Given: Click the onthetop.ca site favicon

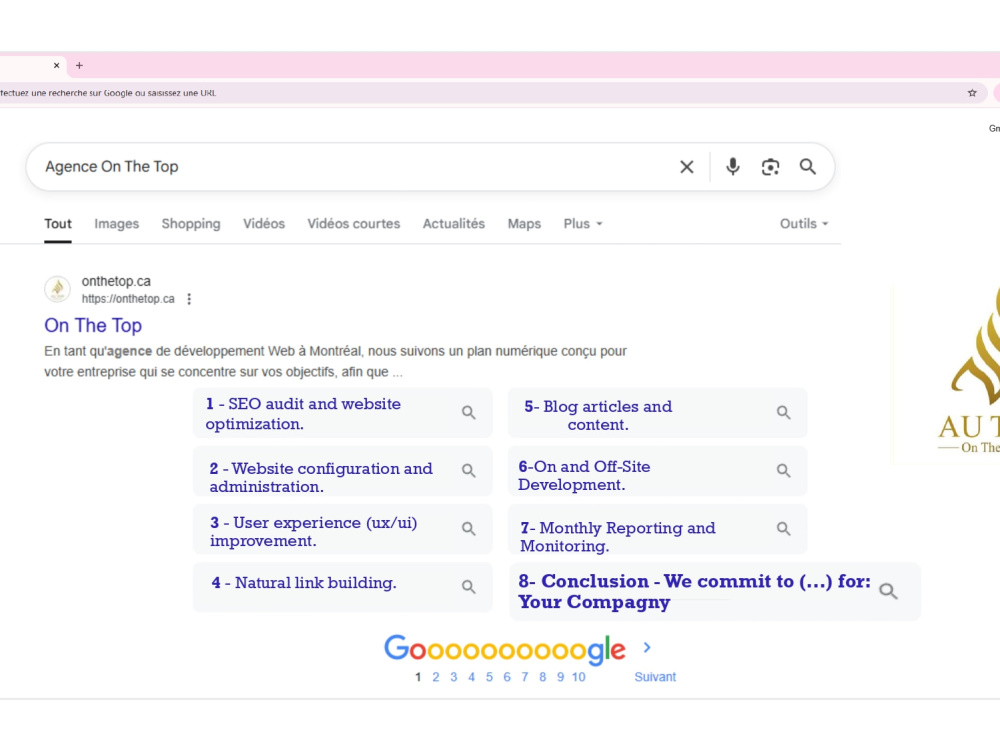Looking at the screenshot, I should (57, 289).
